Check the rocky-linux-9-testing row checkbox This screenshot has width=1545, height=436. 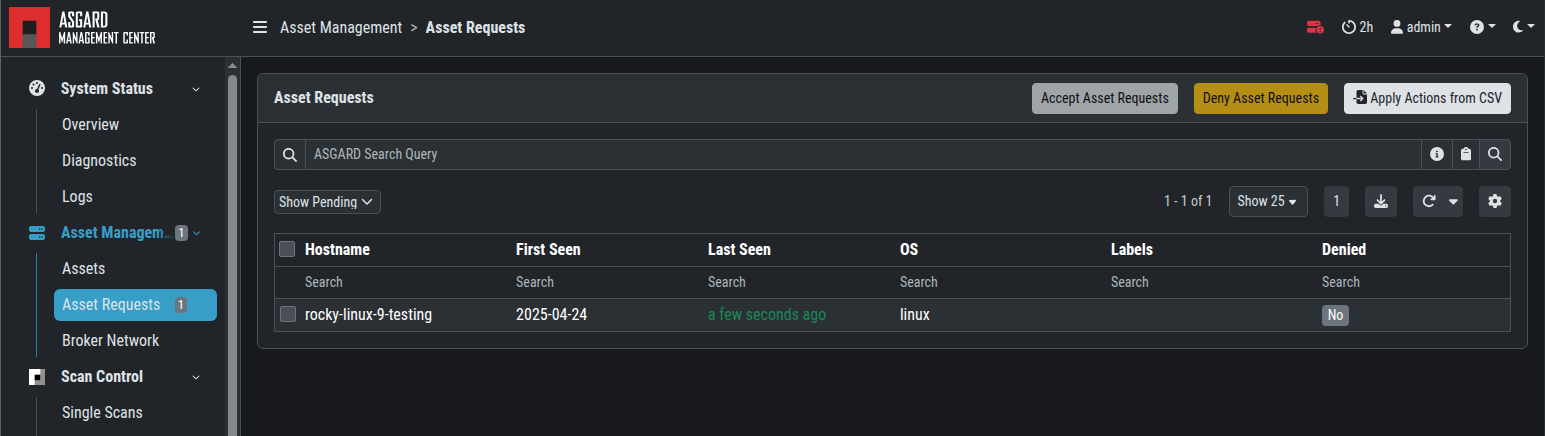[x=288, y=314]
